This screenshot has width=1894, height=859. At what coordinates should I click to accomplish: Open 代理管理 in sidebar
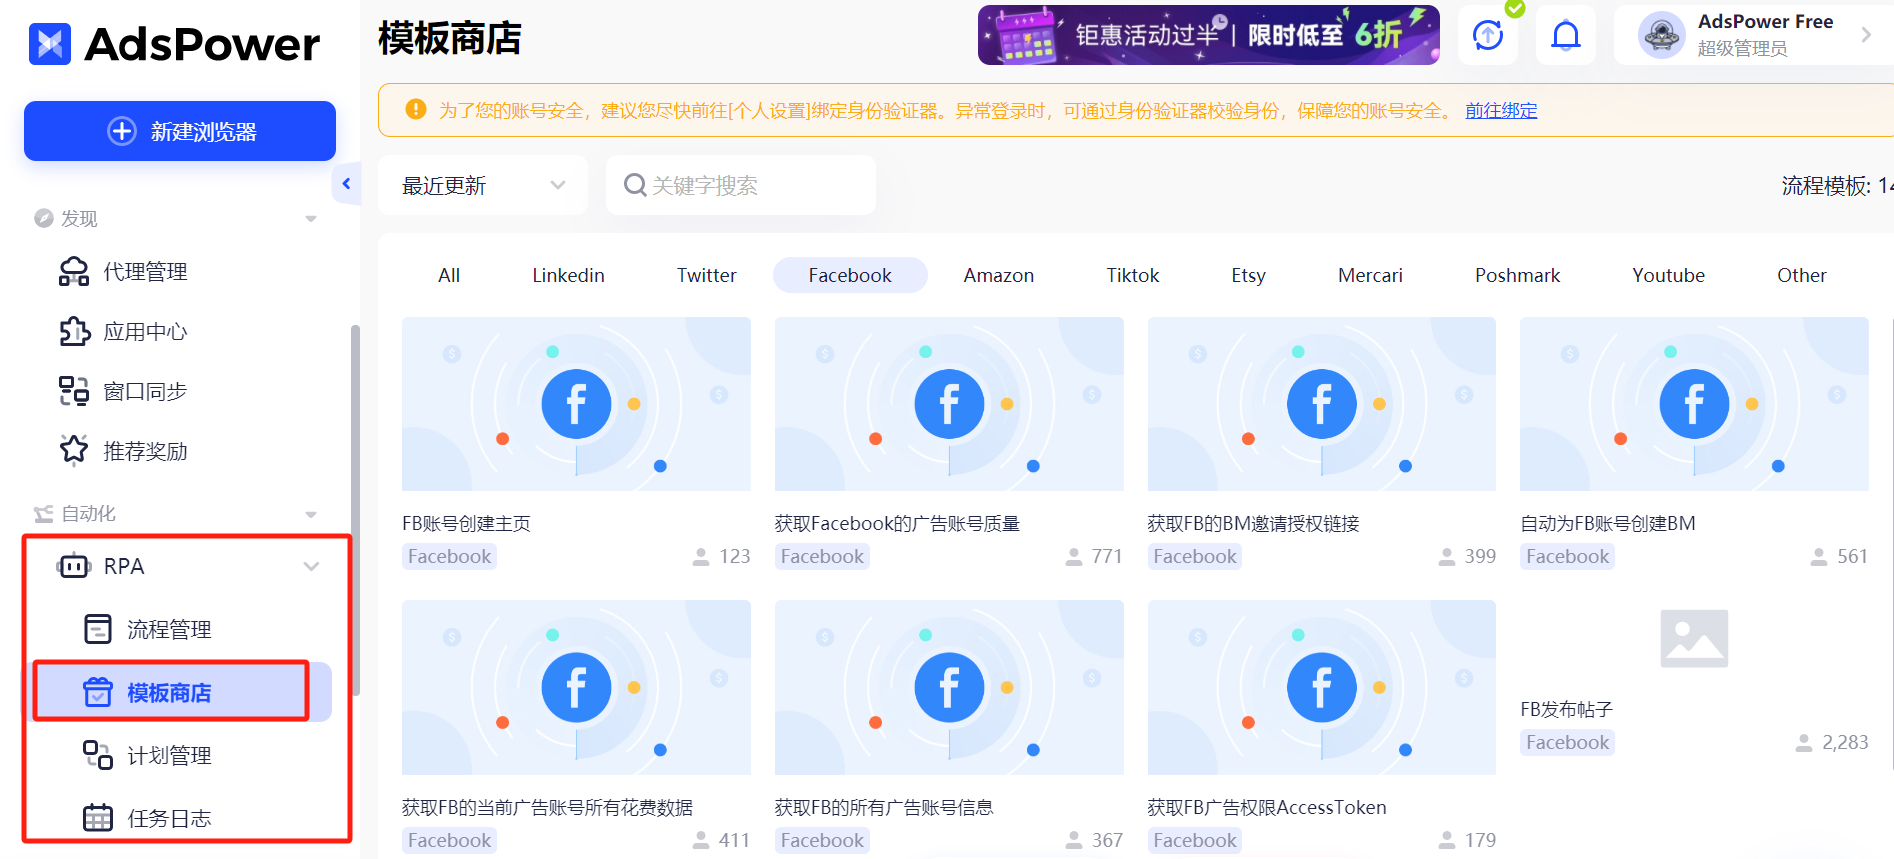pos(144,272)
